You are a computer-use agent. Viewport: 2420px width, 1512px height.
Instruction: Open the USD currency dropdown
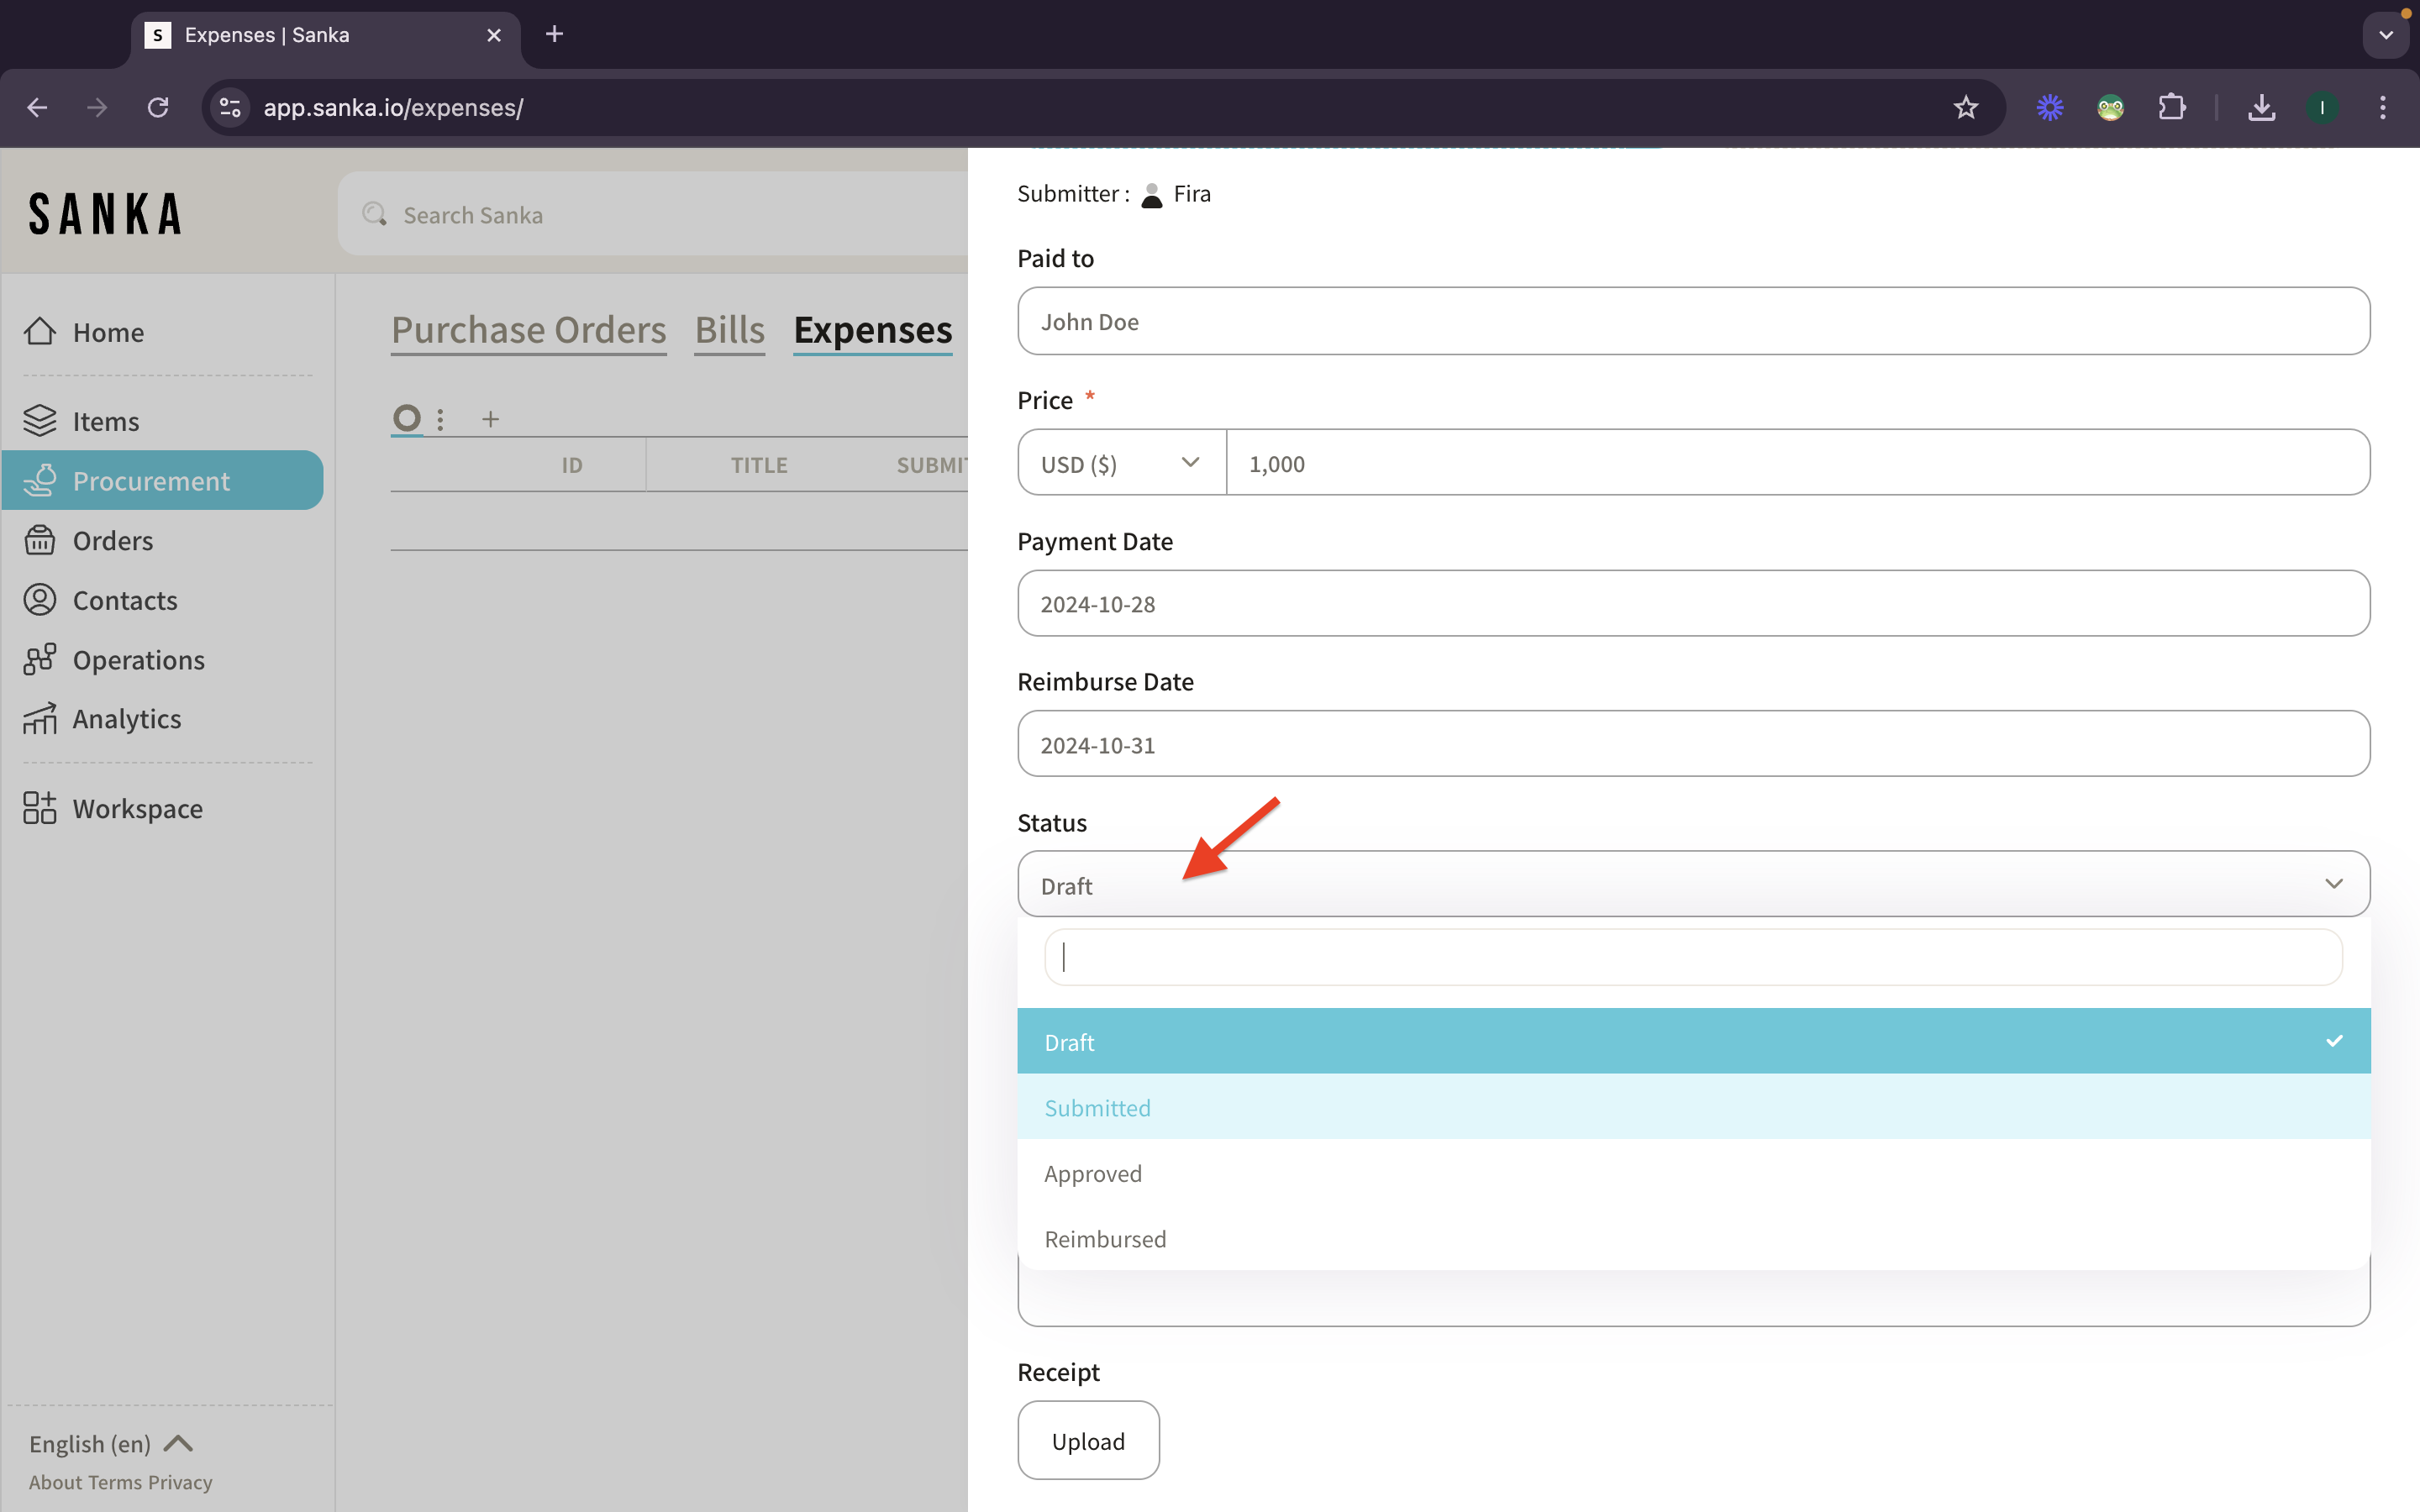[1120, 463]
